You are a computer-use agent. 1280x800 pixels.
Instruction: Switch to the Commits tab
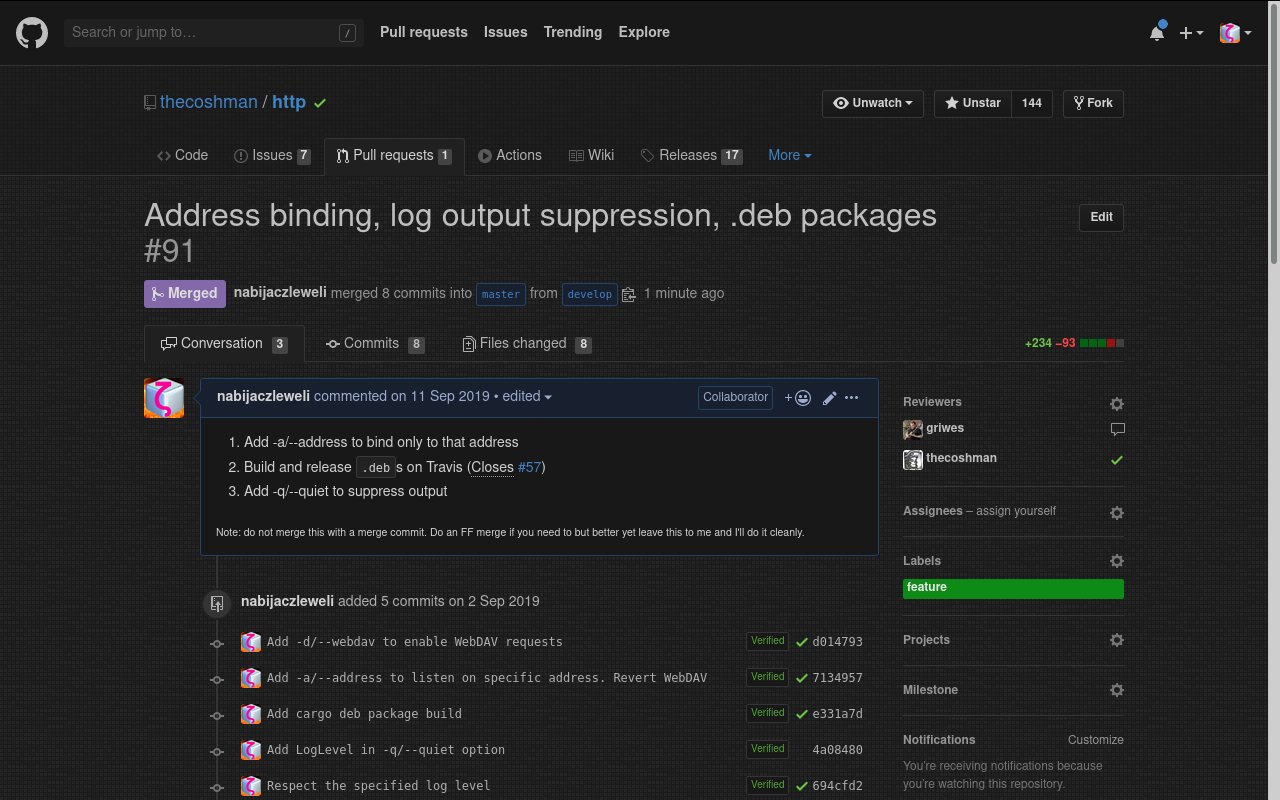coord(373,344)
